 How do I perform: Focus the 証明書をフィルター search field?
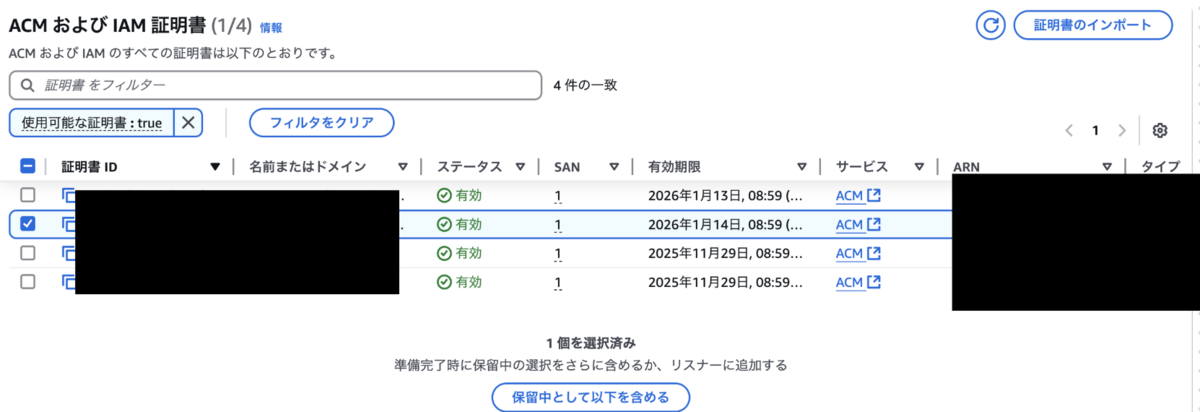click(x=275, y=86)
